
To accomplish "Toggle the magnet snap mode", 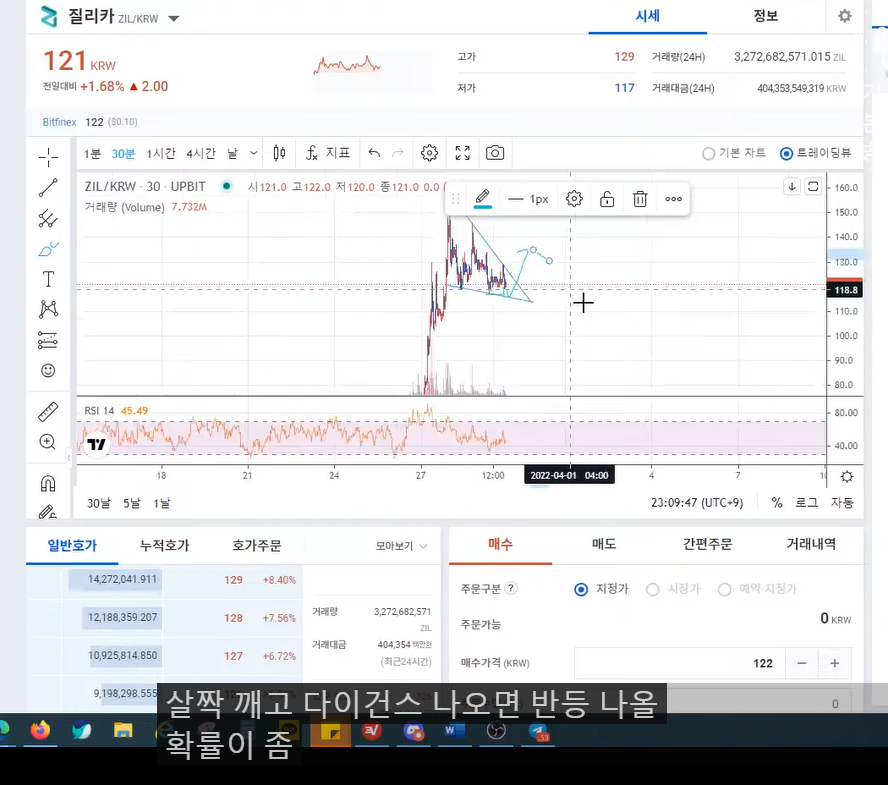I will click(x=48, y=483).
